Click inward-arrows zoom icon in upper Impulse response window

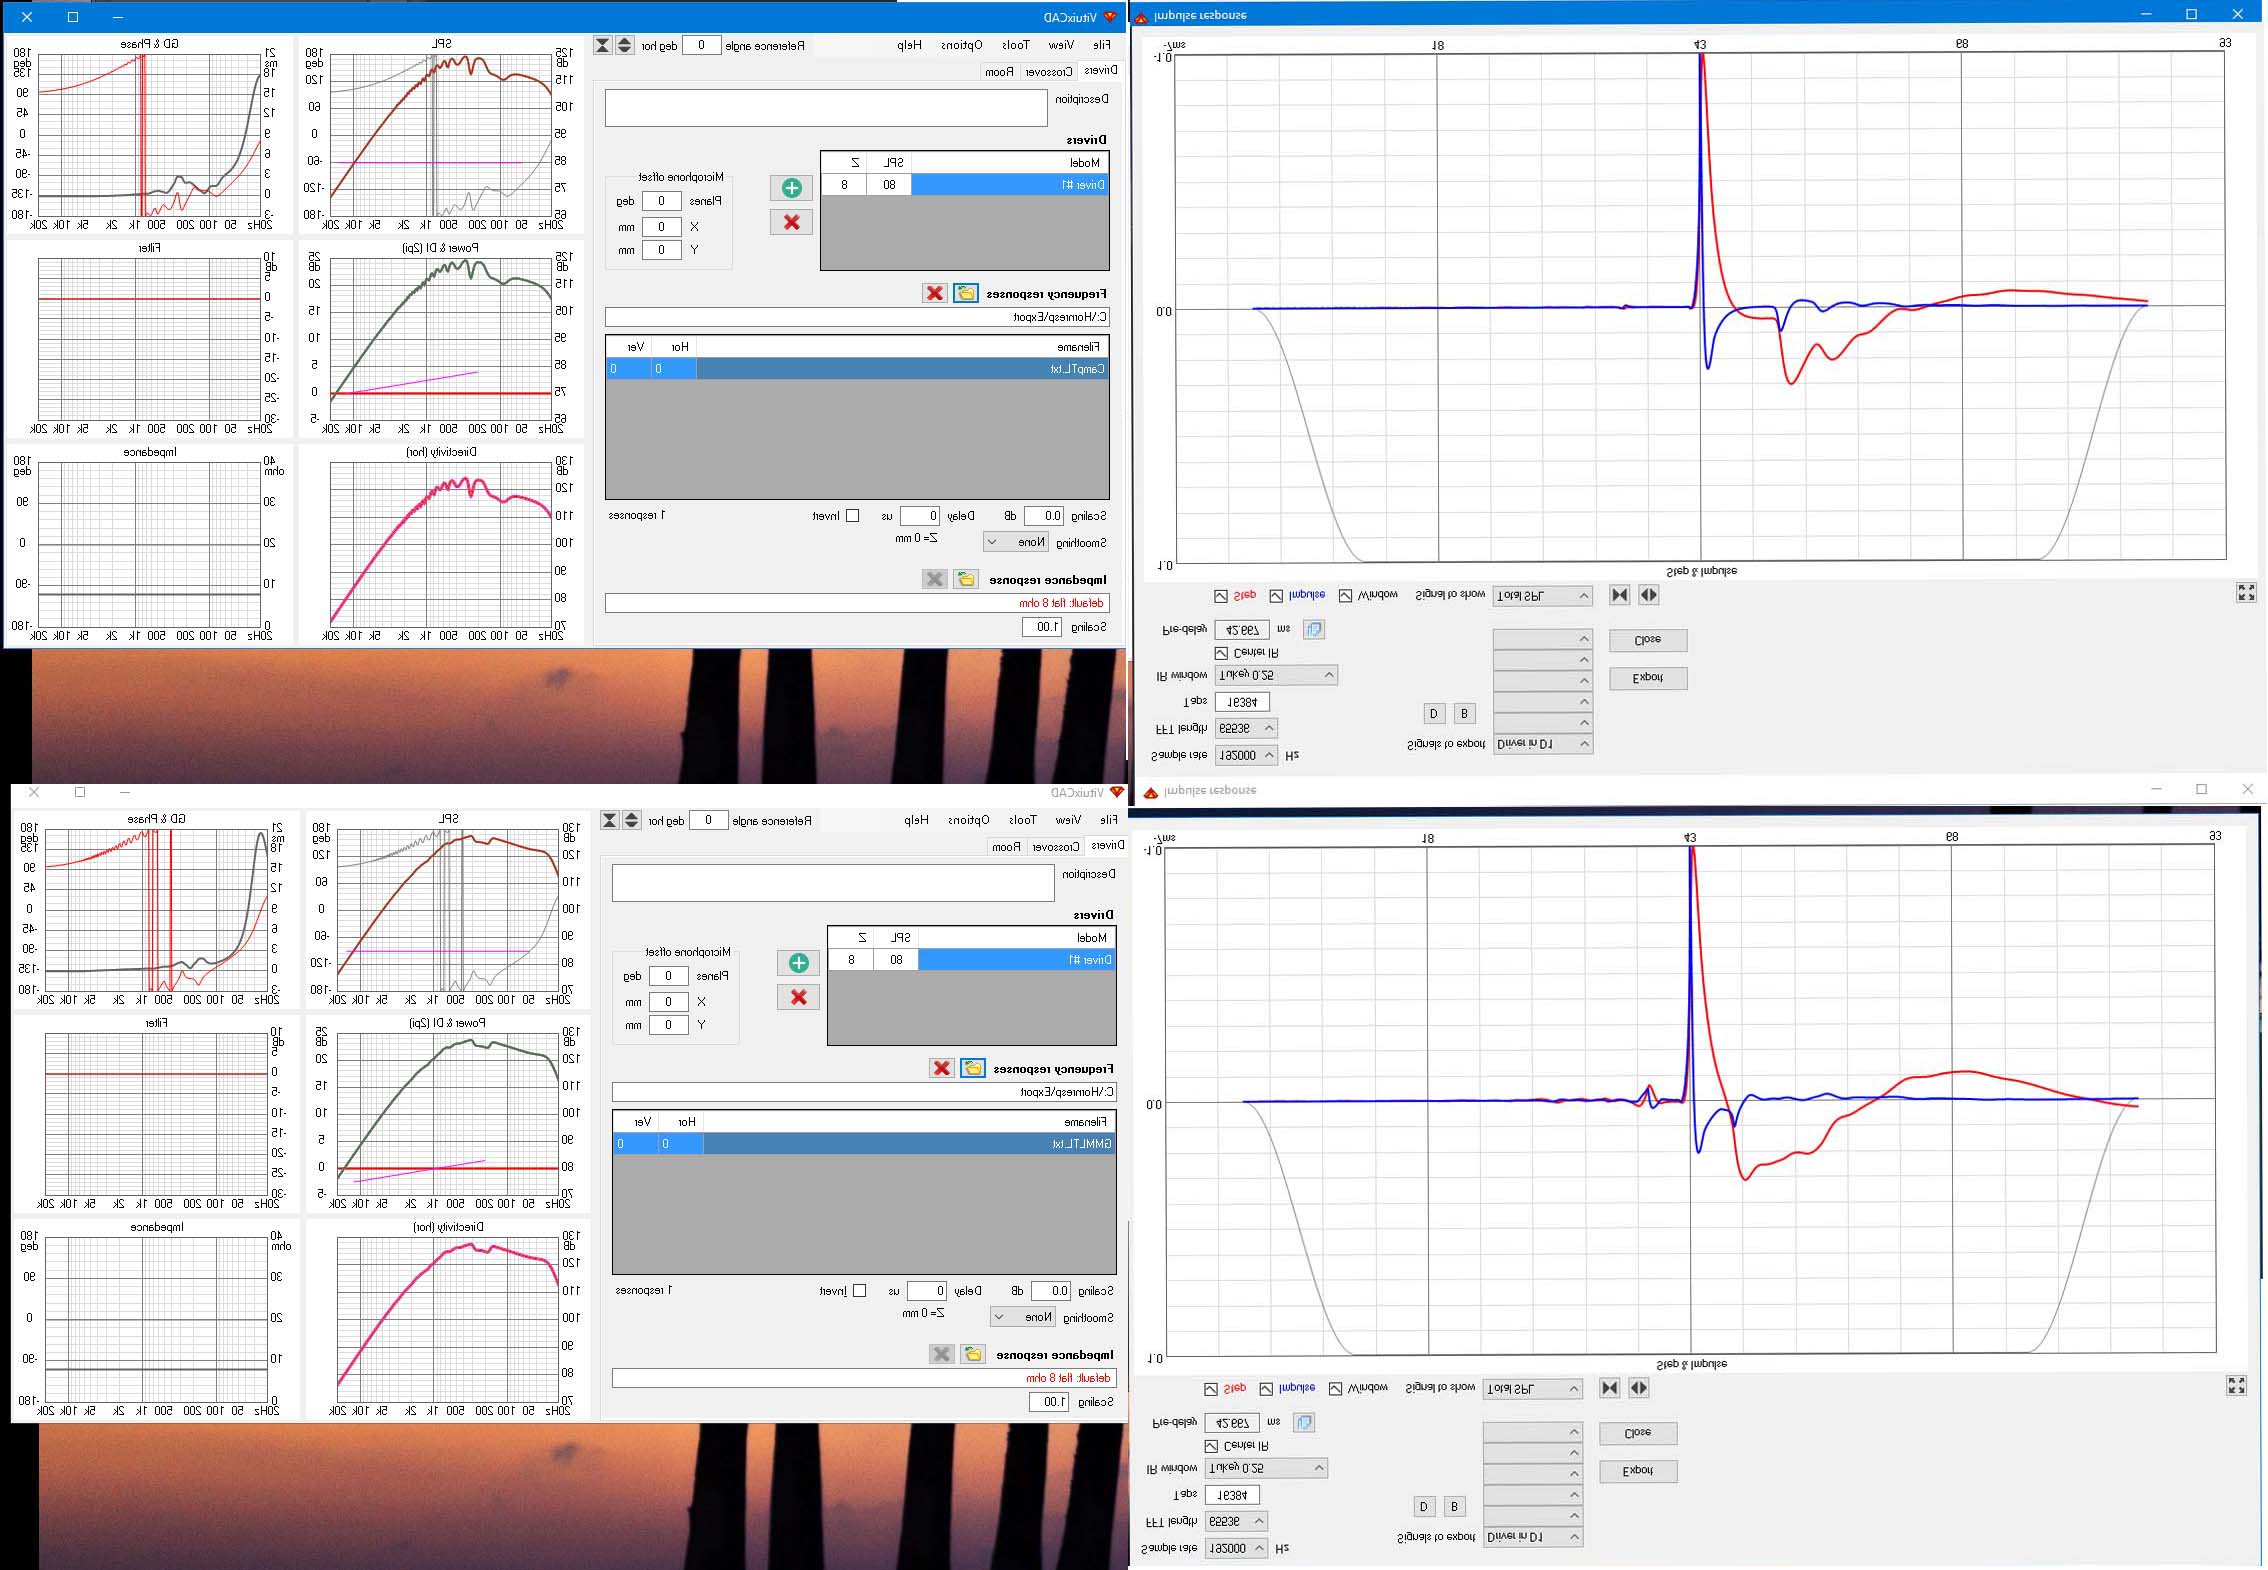tap(1620, 595)
